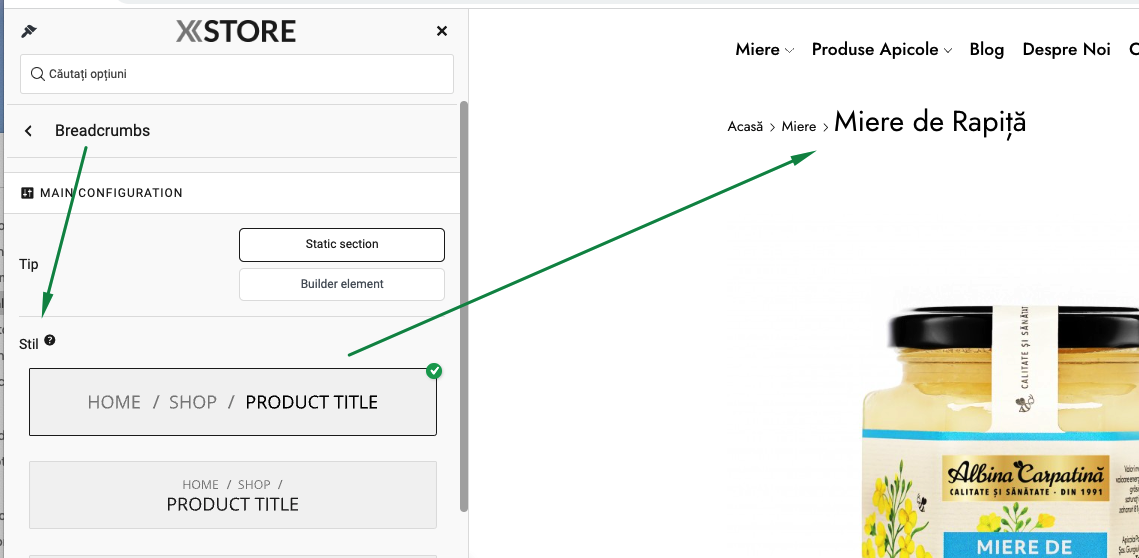The width and height of the screenshot is (1139, 558).
Task: Open the Produse Apicole menu
Action: click(875, 49)
